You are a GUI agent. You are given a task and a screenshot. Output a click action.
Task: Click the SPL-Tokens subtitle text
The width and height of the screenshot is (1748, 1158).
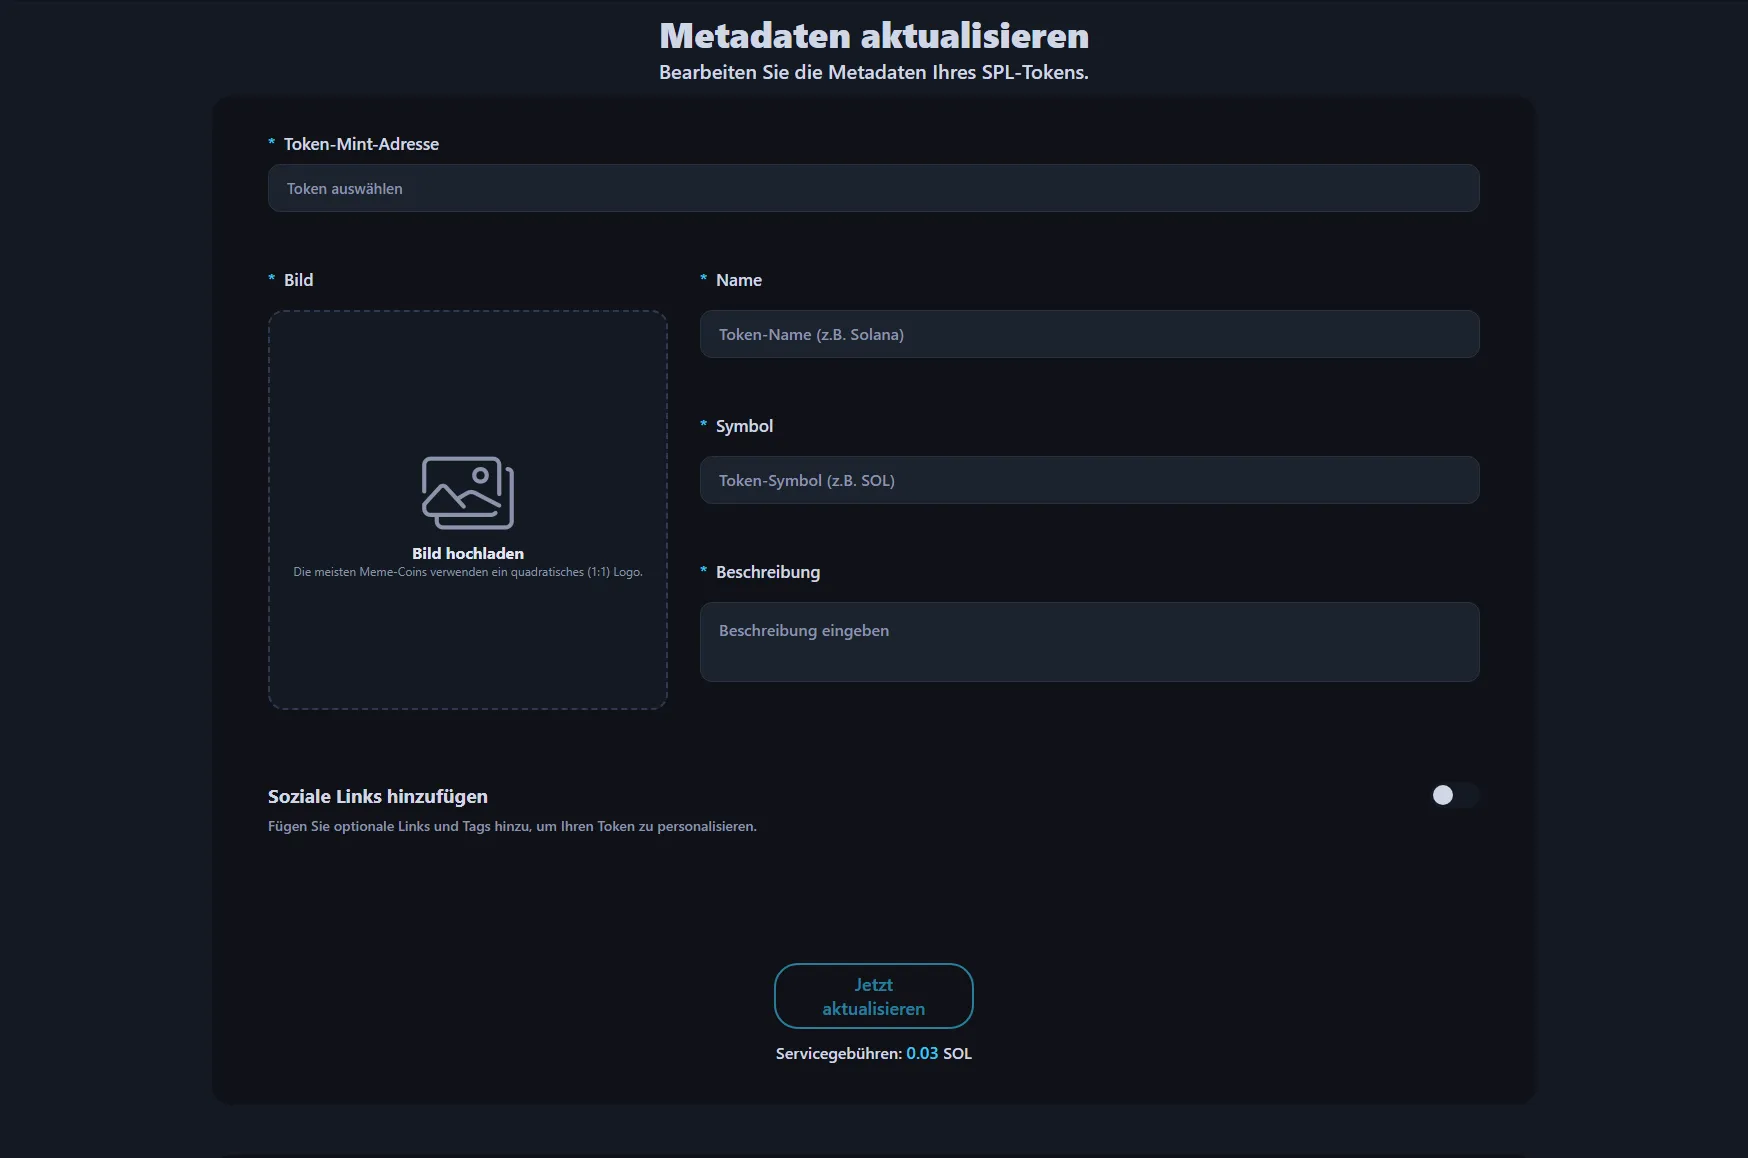874,72
